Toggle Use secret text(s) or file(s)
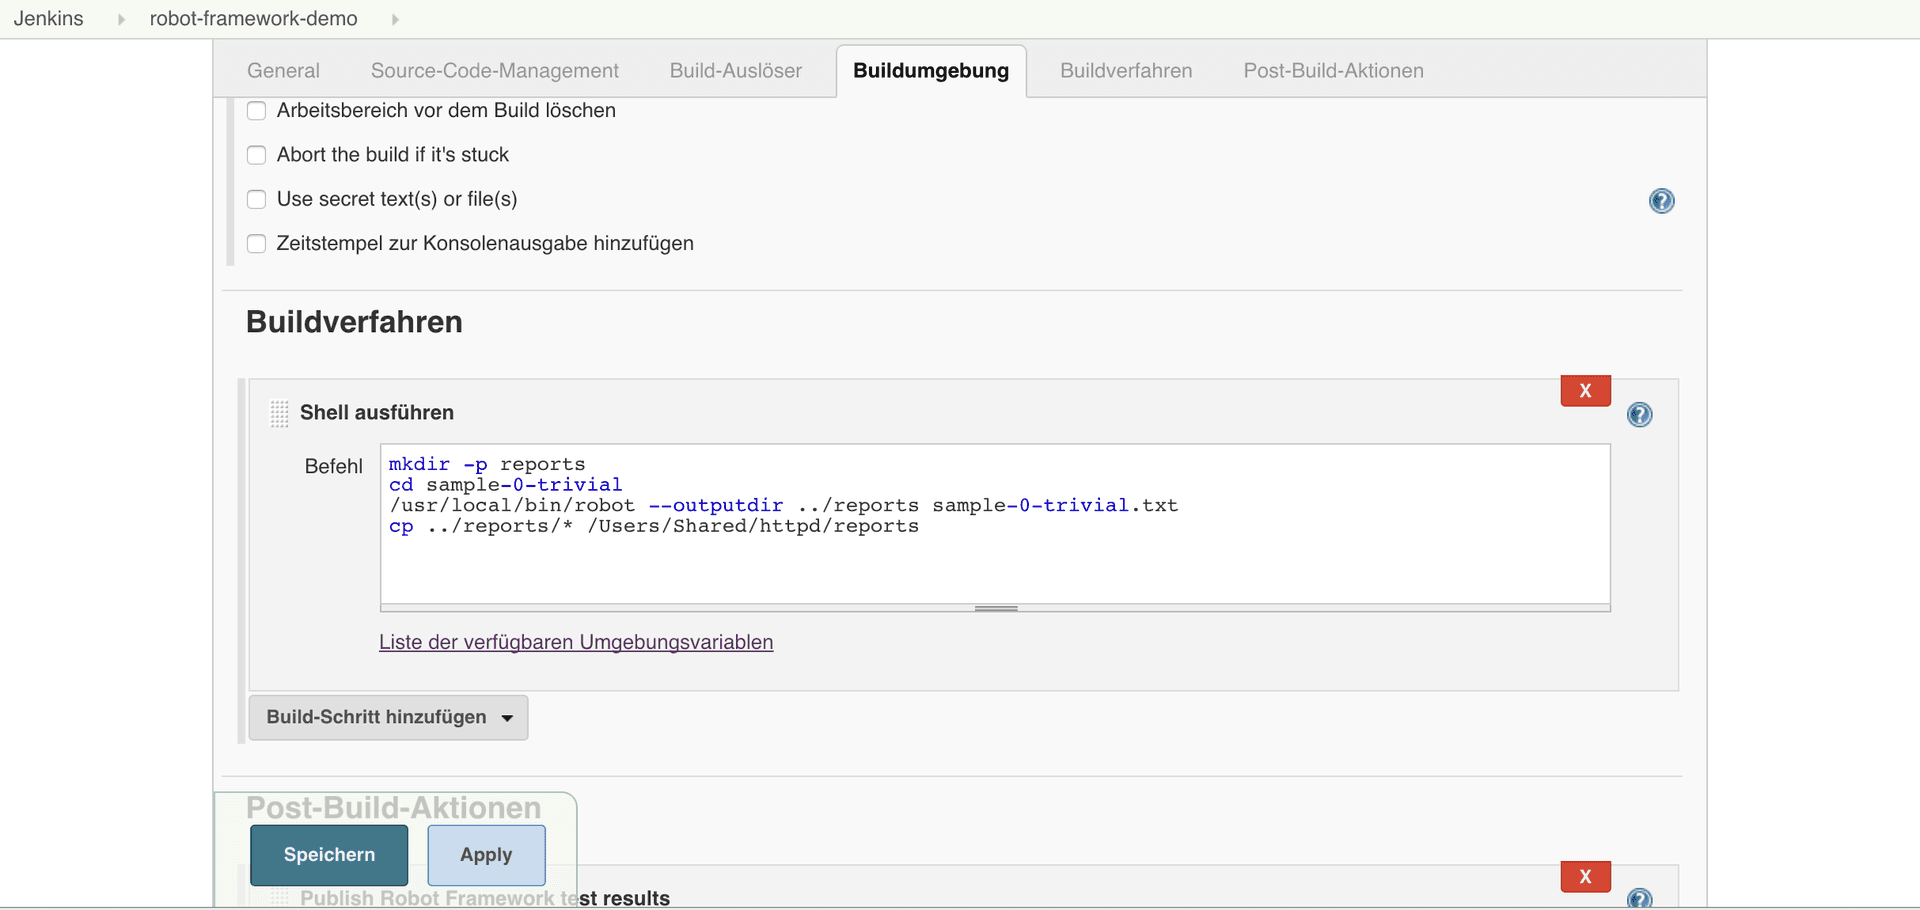1920x910 pixels. (x=257, y=199)
